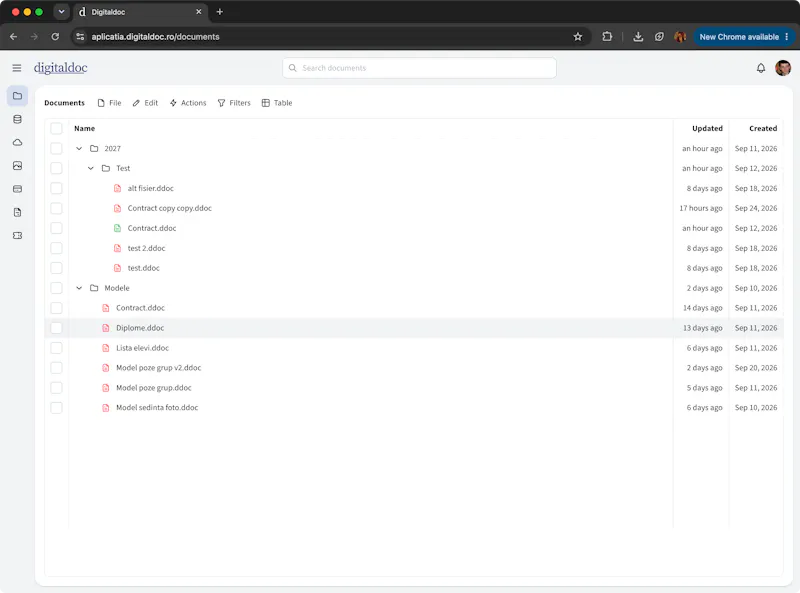
Task: Sort by the Name column header
Action: (85, 129)
